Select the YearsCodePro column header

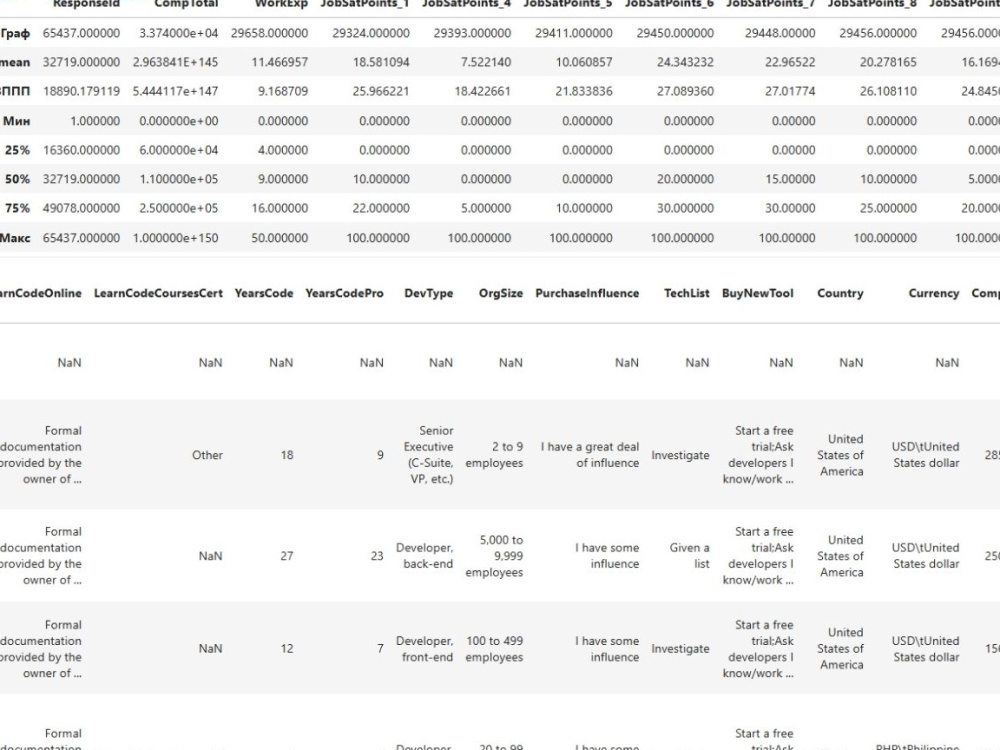pyautogui.click(x=344, y=293)
